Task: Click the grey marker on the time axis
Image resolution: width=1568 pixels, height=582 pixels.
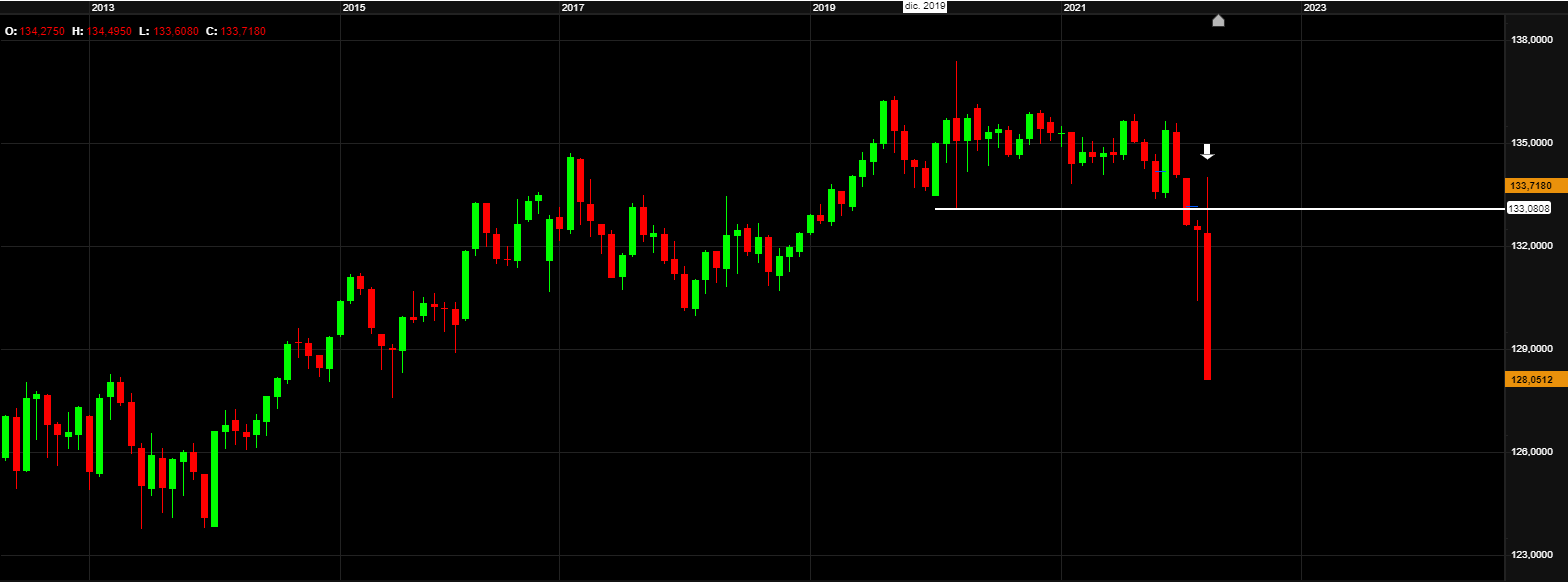Action: pyautogui.click(x=1218, y=20)
